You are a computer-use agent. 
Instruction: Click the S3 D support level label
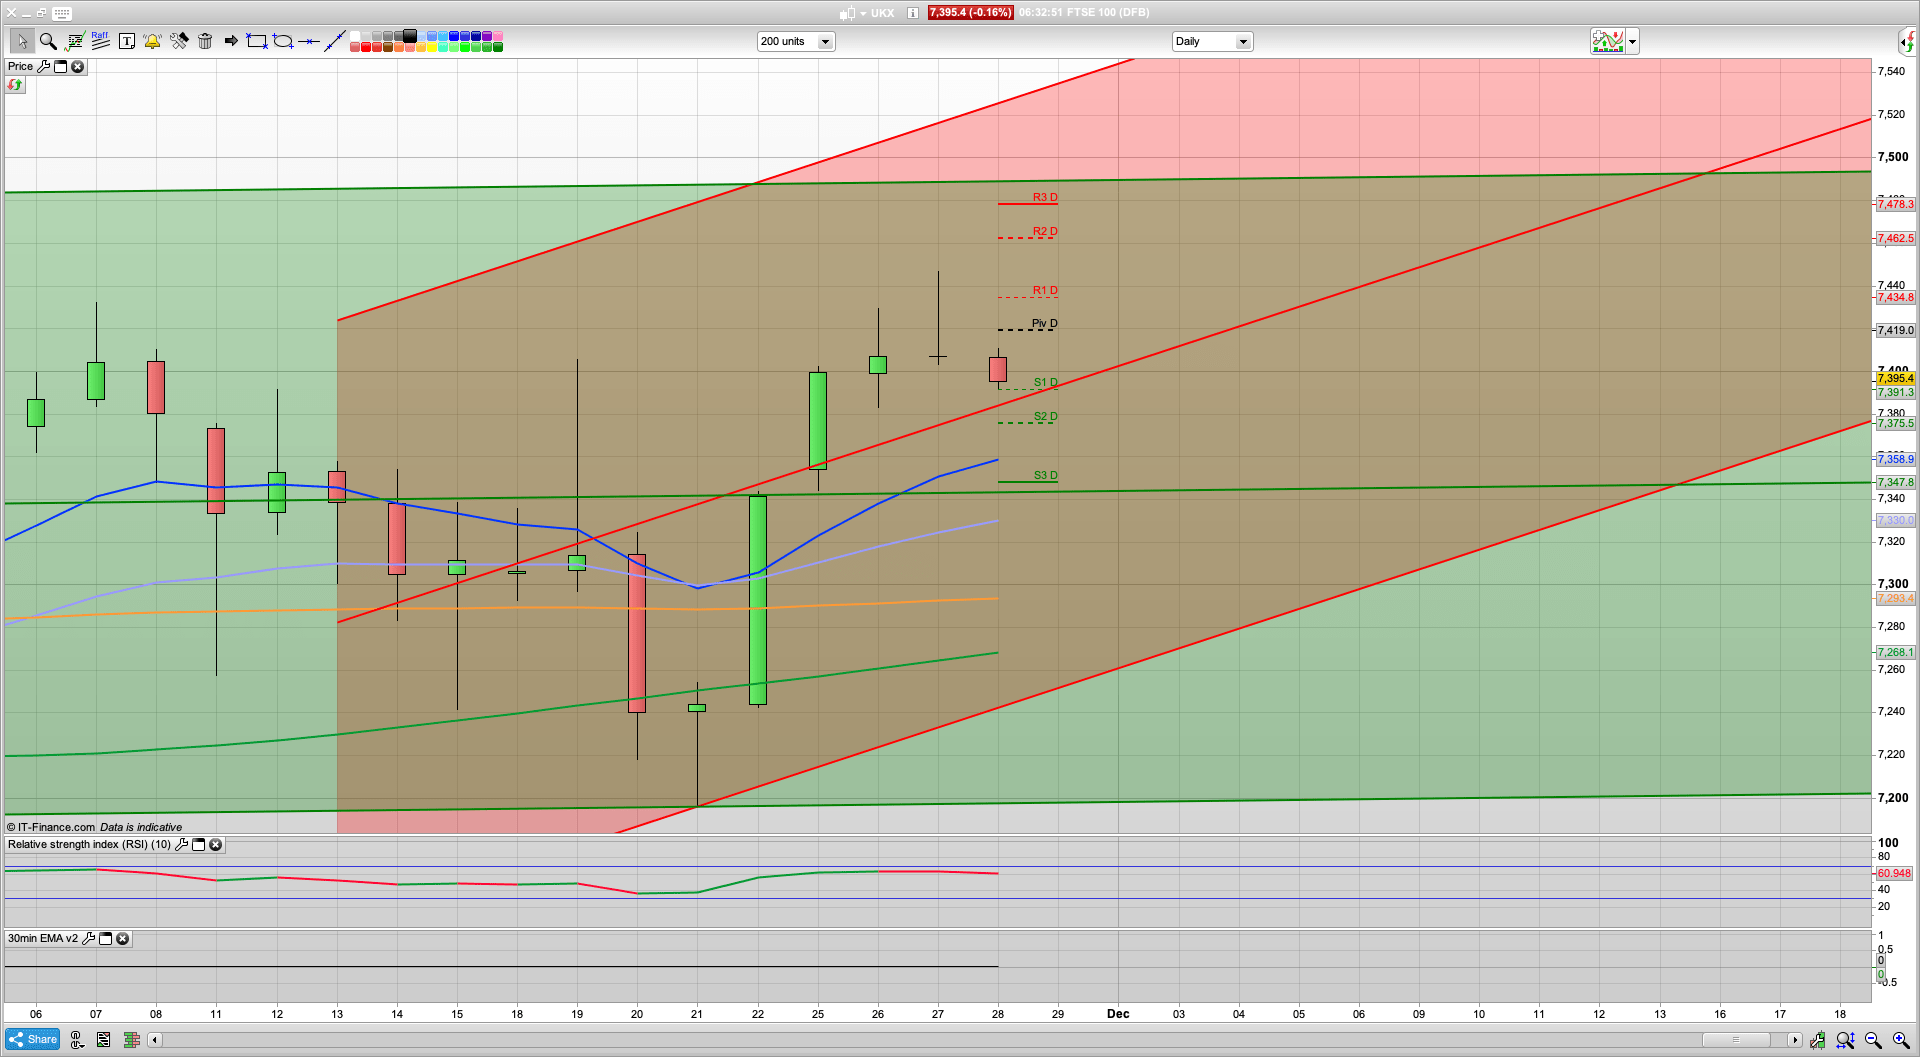[1045, 475]
